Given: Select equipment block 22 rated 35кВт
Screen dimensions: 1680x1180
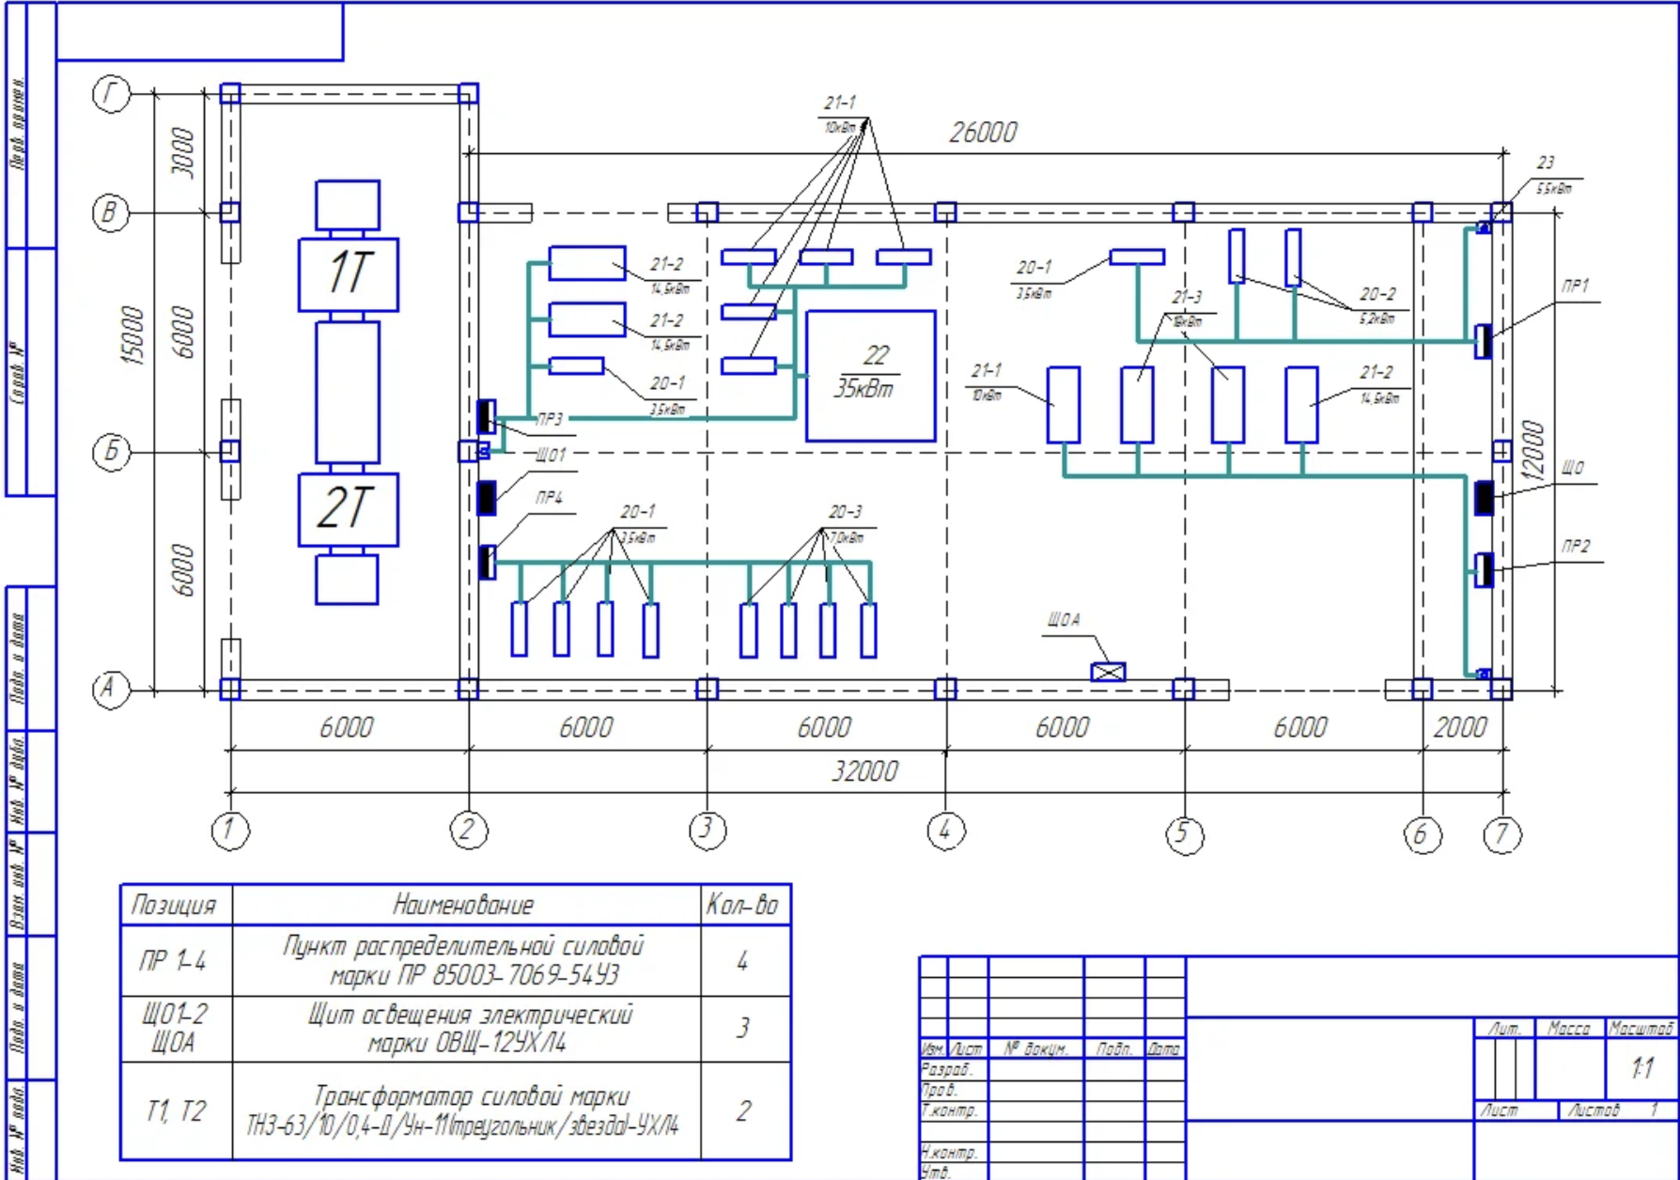Looking at the screenshot, I should [870, 375].
